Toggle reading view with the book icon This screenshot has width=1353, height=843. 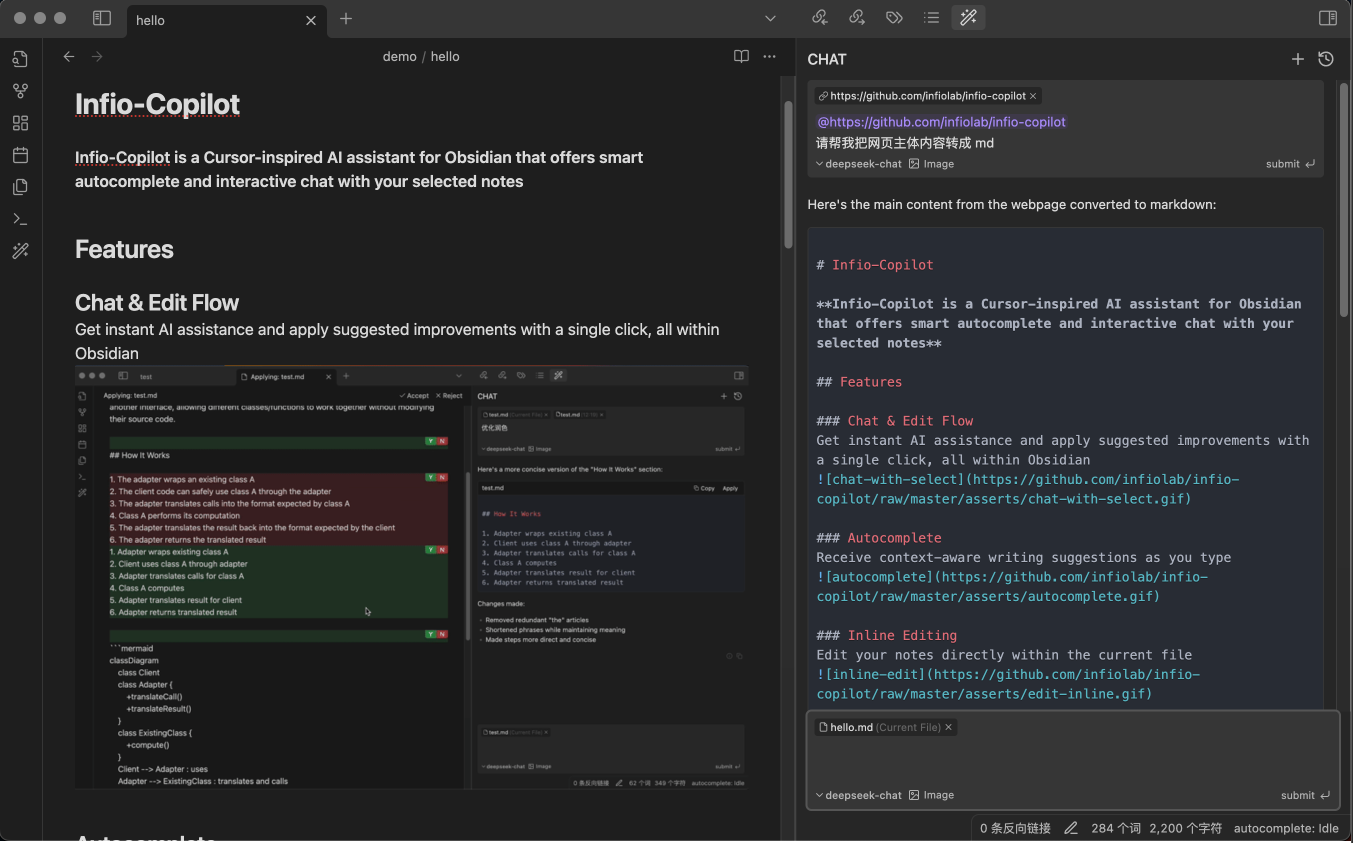pyautogui.click(x=741, y=56)
